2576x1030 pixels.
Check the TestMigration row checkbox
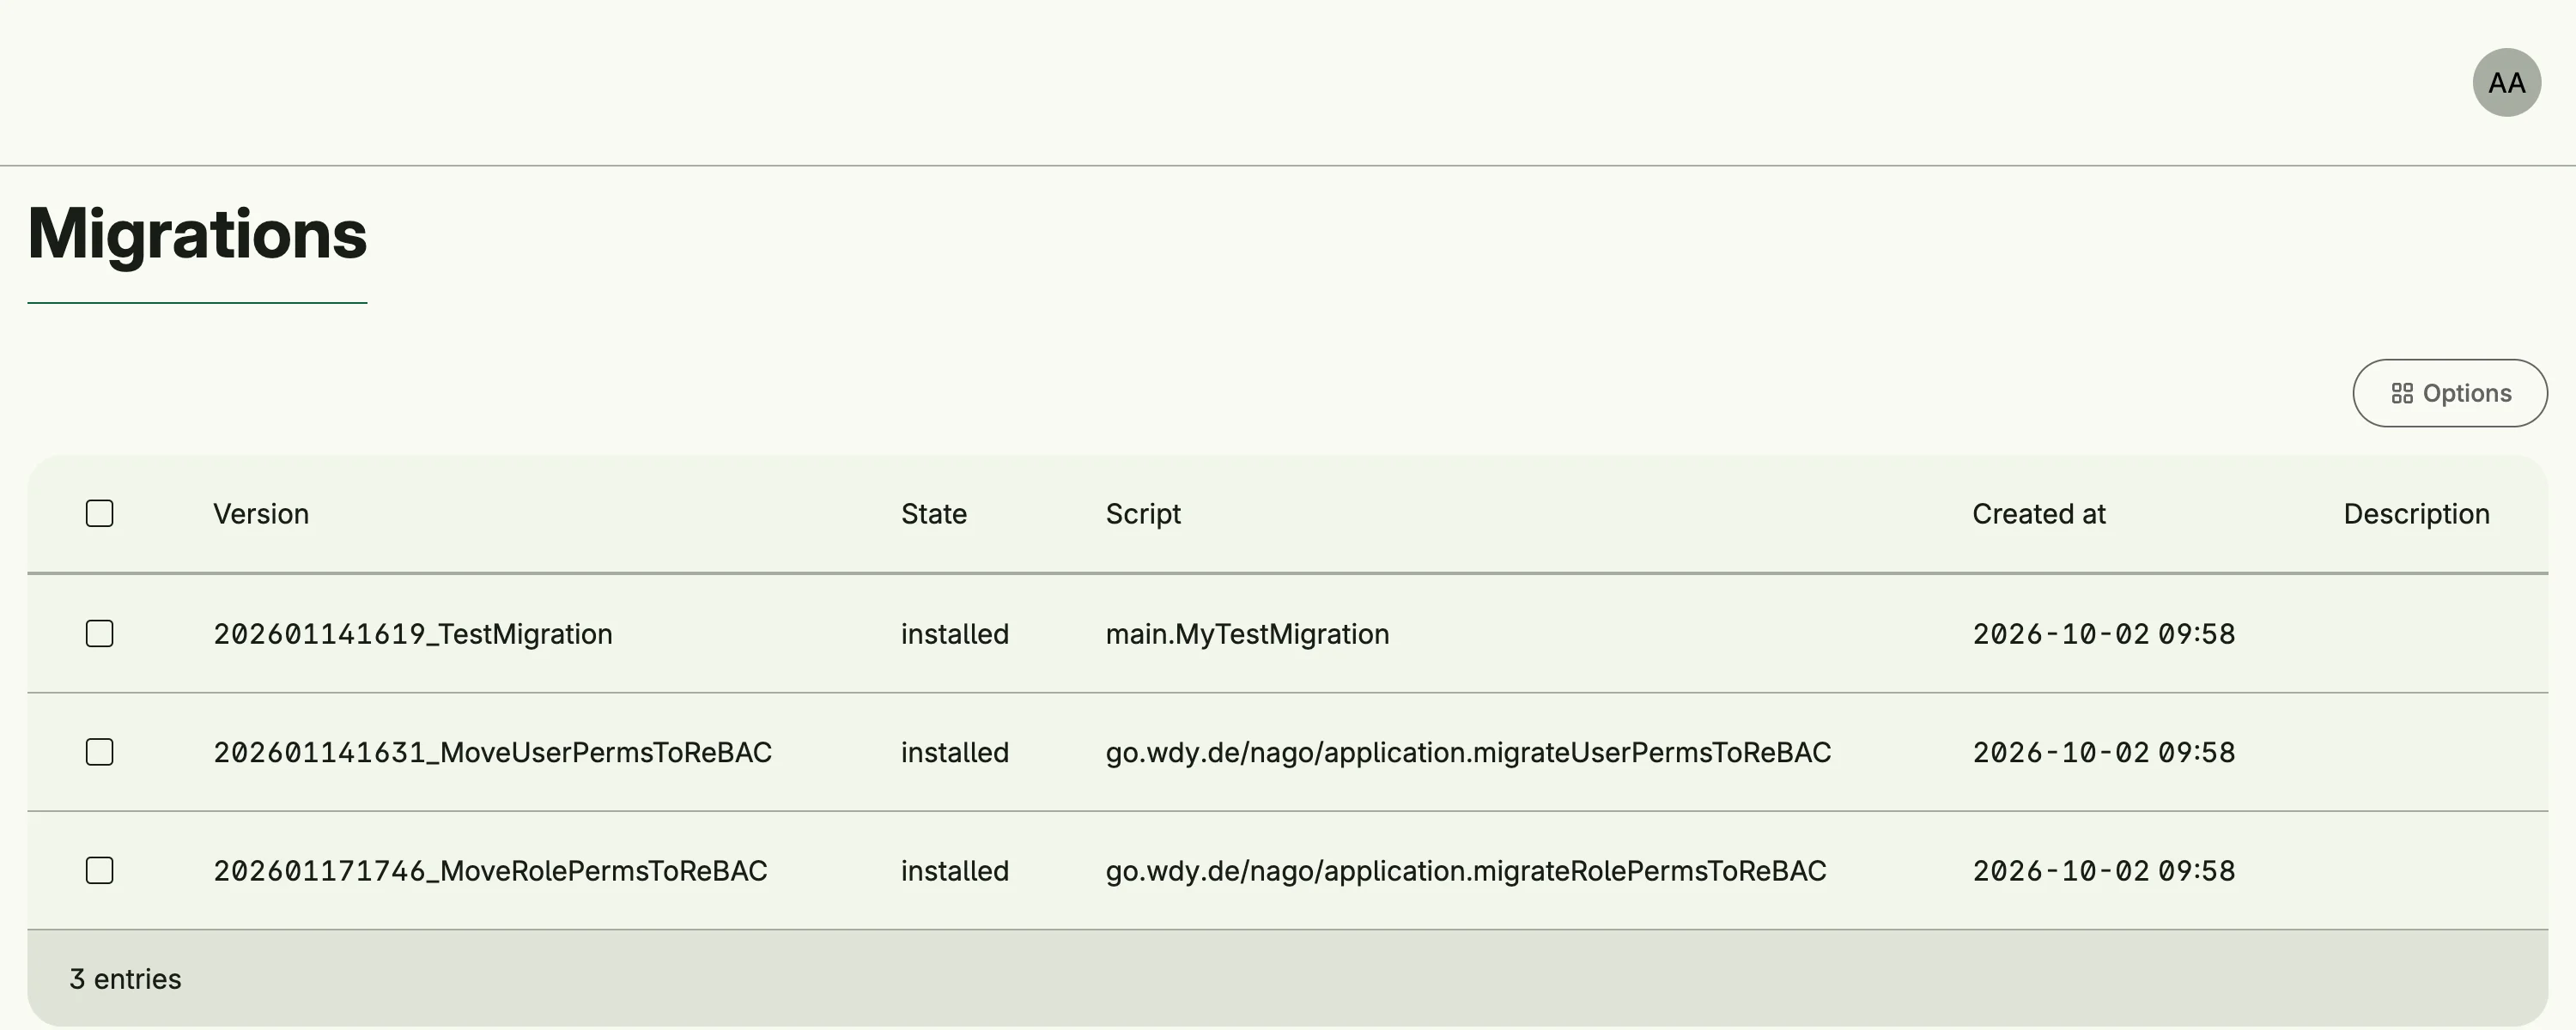(100, 634)
